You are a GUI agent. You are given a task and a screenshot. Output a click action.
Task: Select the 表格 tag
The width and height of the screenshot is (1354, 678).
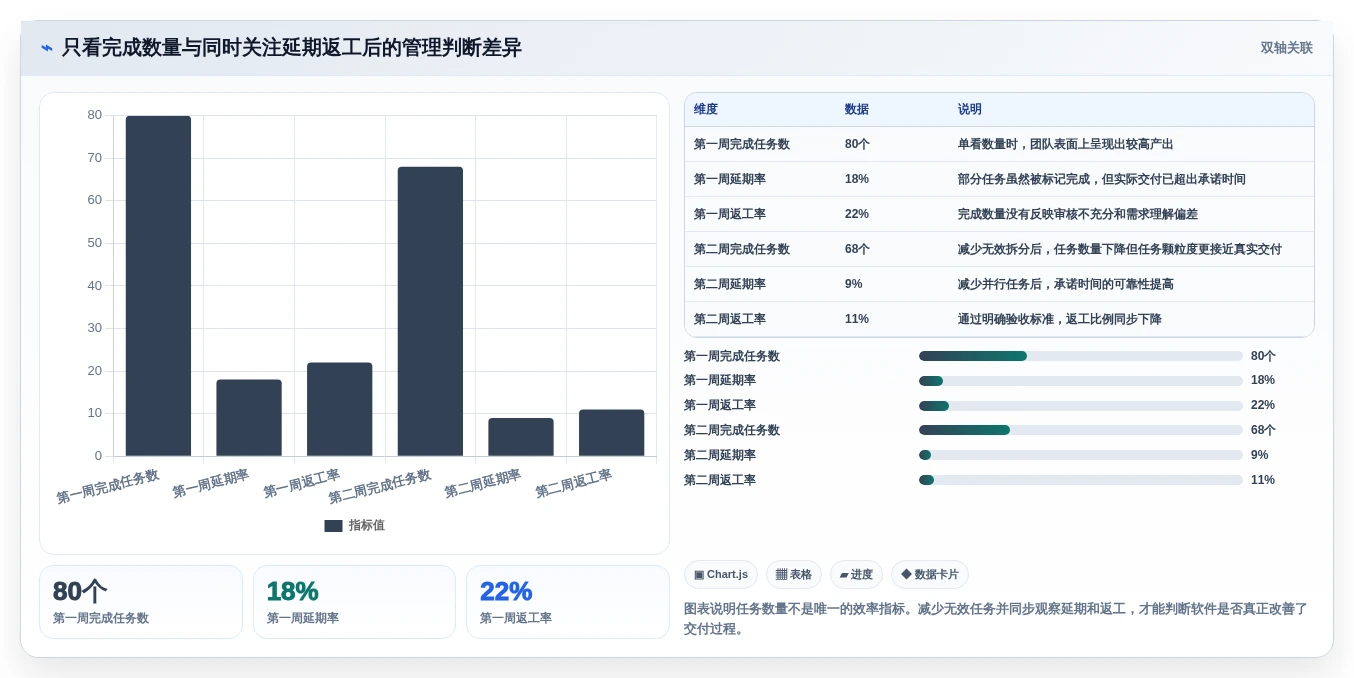(x=794, y=574)
